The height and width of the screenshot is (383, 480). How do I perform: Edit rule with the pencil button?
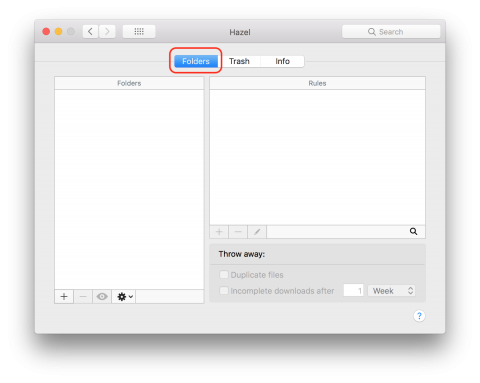point(257,232)
